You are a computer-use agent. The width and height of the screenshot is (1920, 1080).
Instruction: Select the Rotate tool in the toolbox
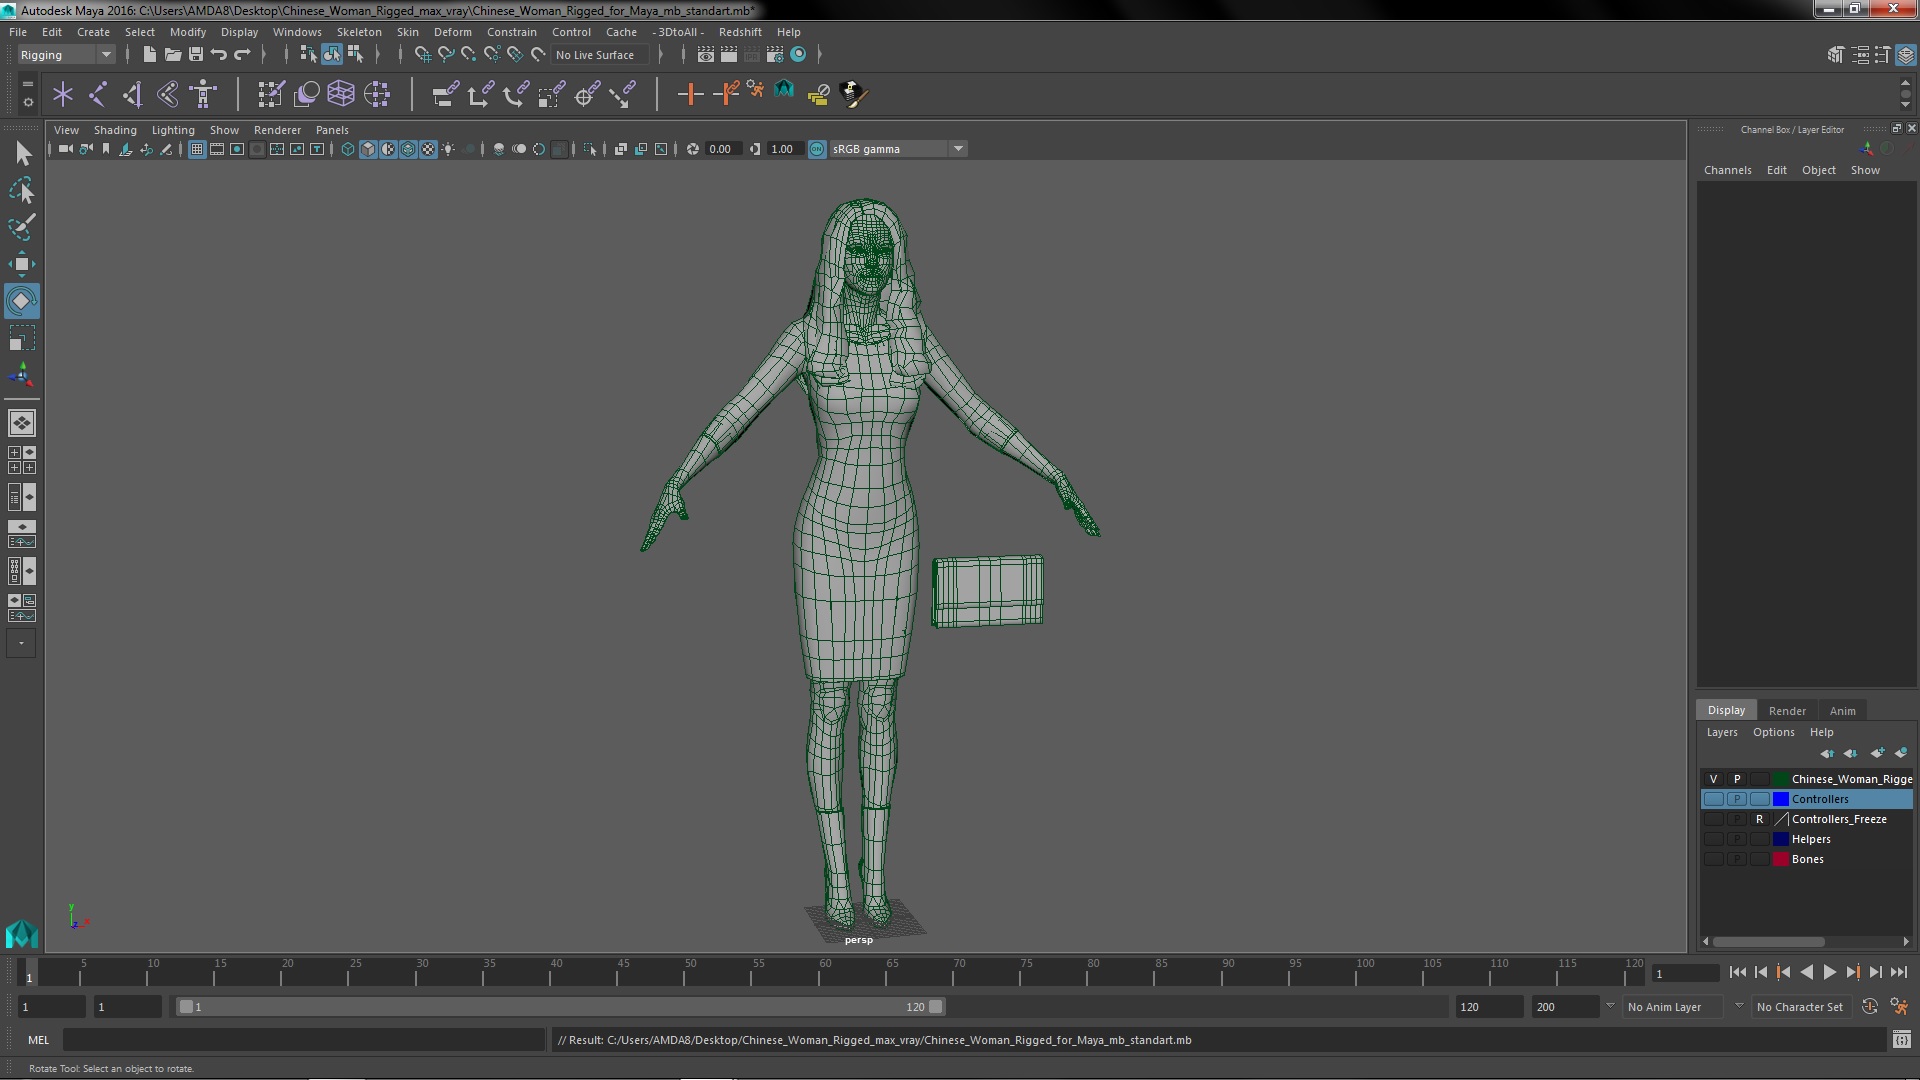point(21,301)
